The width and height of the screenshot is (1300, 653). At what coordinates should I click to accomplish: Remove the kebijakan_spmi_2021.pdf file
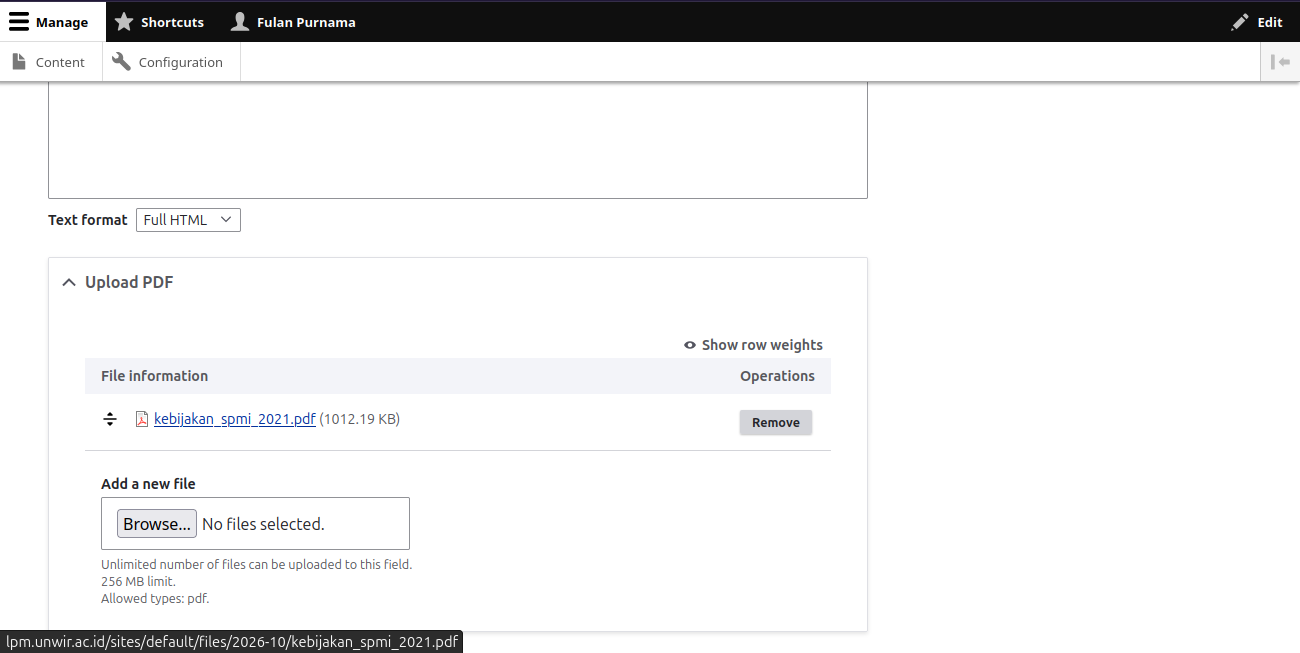click(x=776, y=422)
